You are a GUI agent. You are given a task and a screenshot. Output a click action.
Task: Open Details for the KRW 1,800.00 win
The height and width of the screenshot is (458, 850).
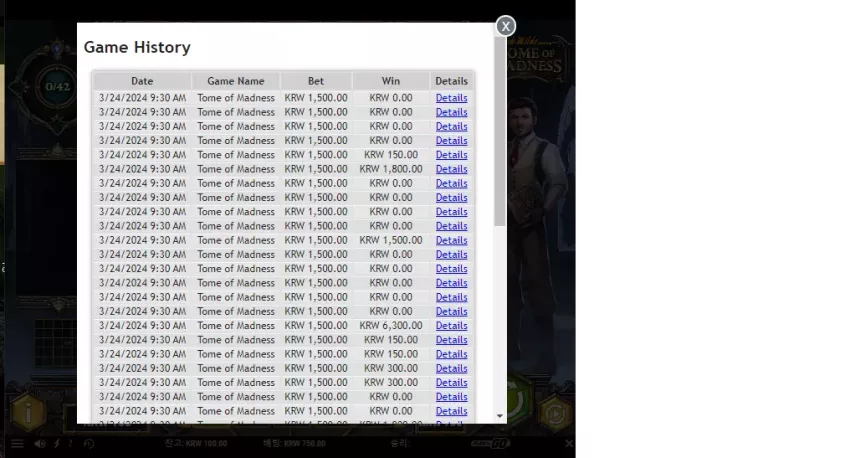tap(451, 169)
